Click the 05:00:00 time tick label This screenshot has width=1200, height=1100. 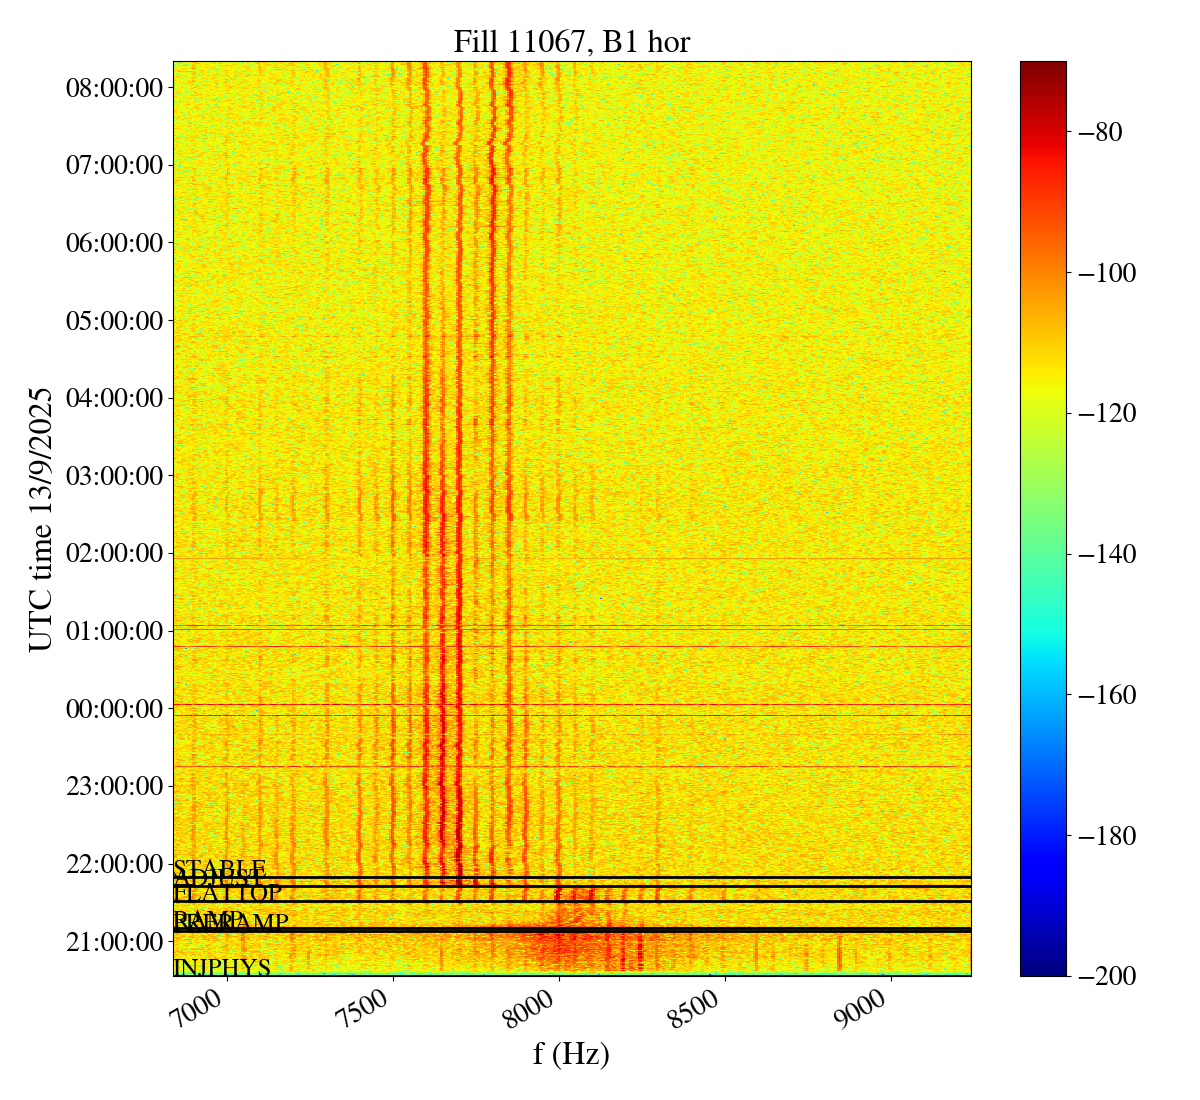[114, 321]
